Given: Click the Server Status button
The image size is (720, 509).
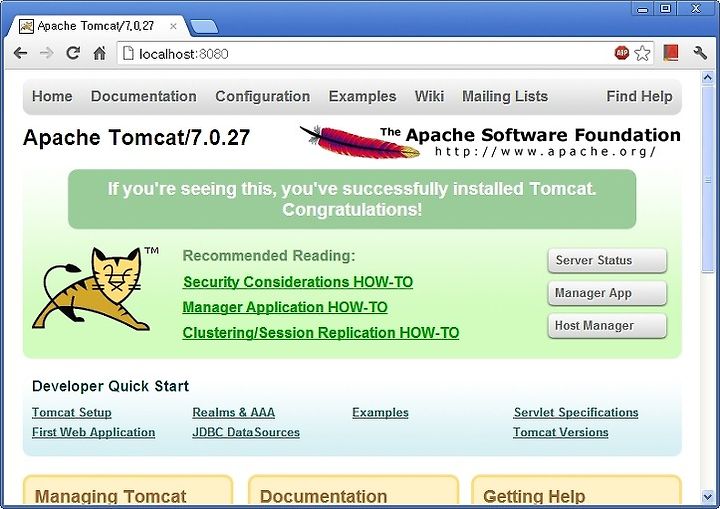Looking at the screenshot, I should [607, 260].
